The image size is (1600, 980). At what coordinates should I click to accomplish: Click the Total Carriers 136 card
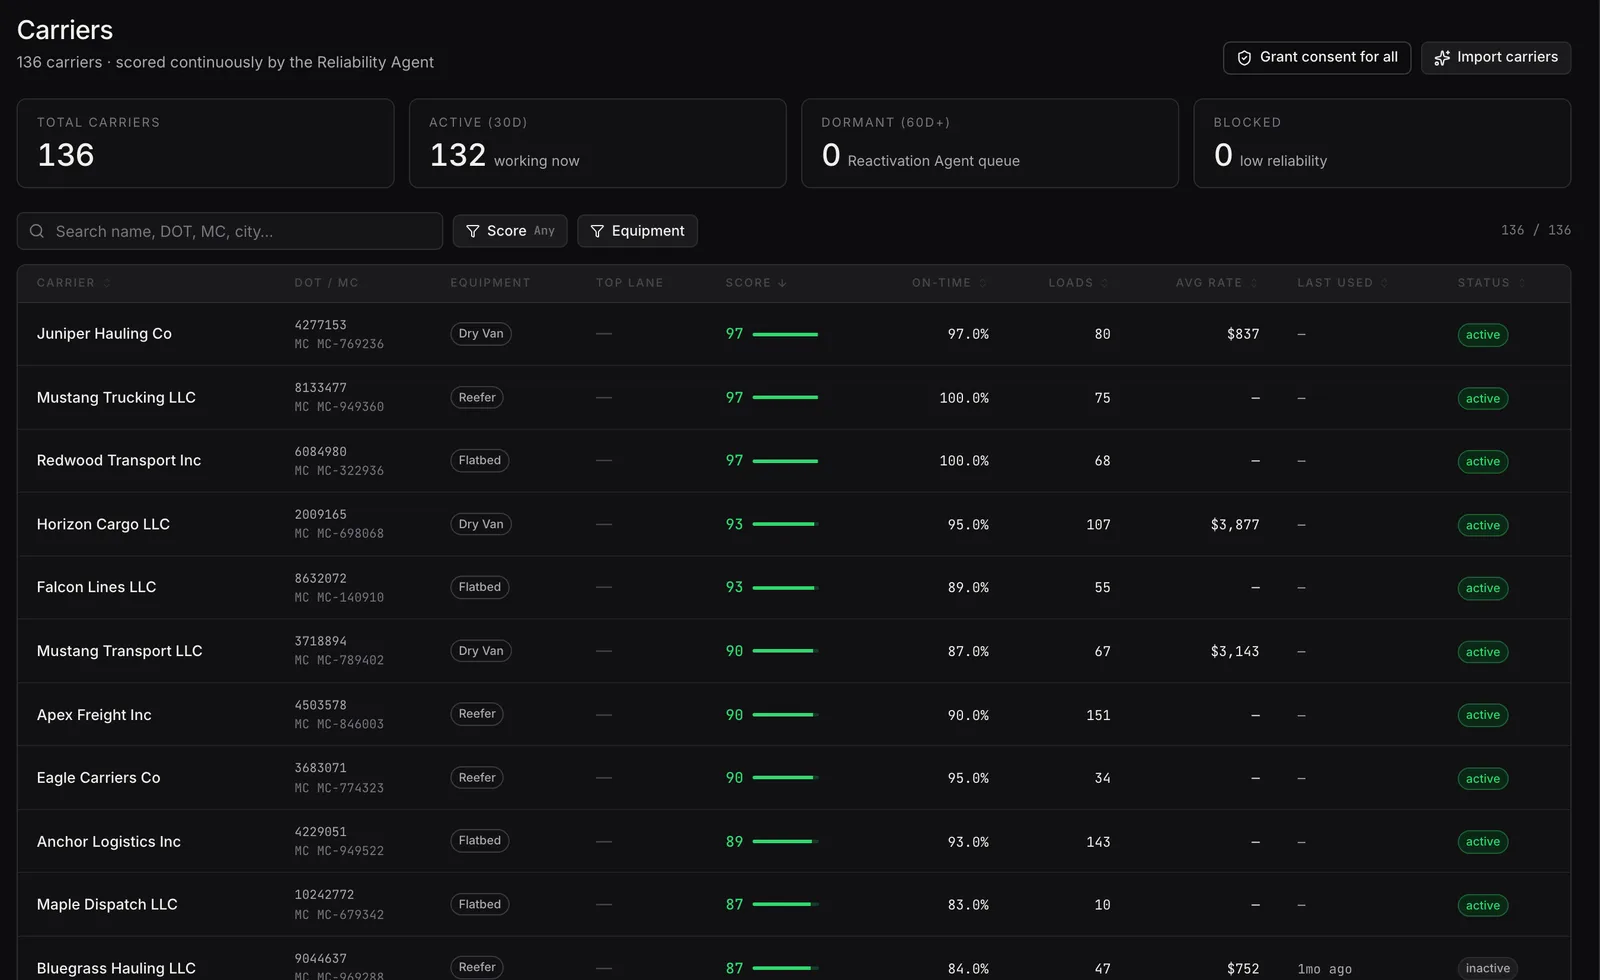pos(205,143)
